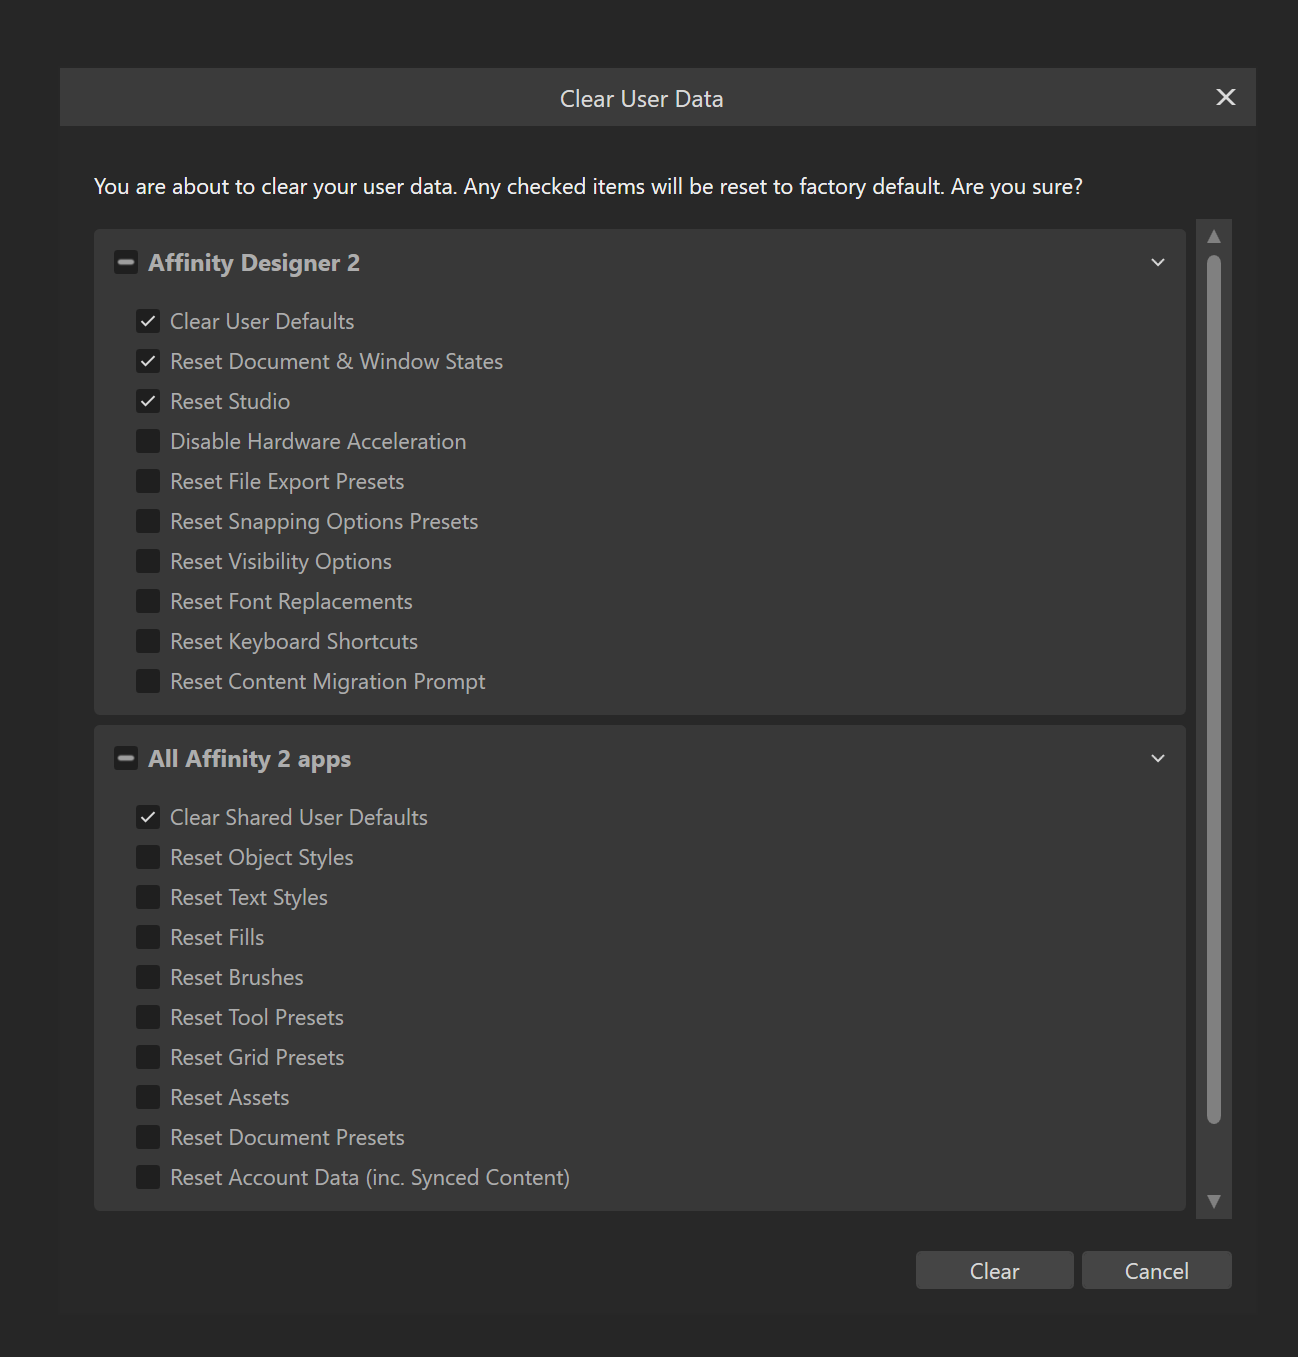1298x1357 pixels.
Task: Collapse the Affinity Designer 2 section chevron
Action: pos(1158,262)
